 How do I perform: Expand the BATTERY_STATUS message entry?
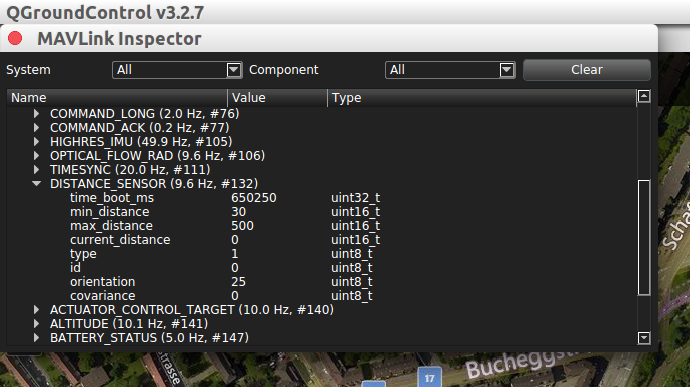37,338
